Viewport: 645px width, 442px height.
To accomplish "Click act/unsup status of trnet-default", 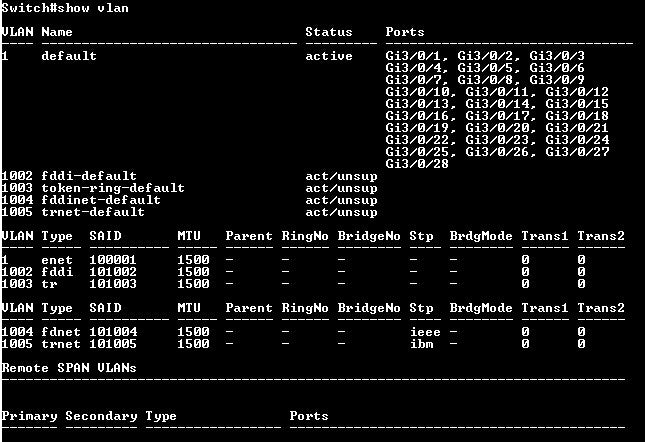I will pyautogui.click(x=341, y=212).
